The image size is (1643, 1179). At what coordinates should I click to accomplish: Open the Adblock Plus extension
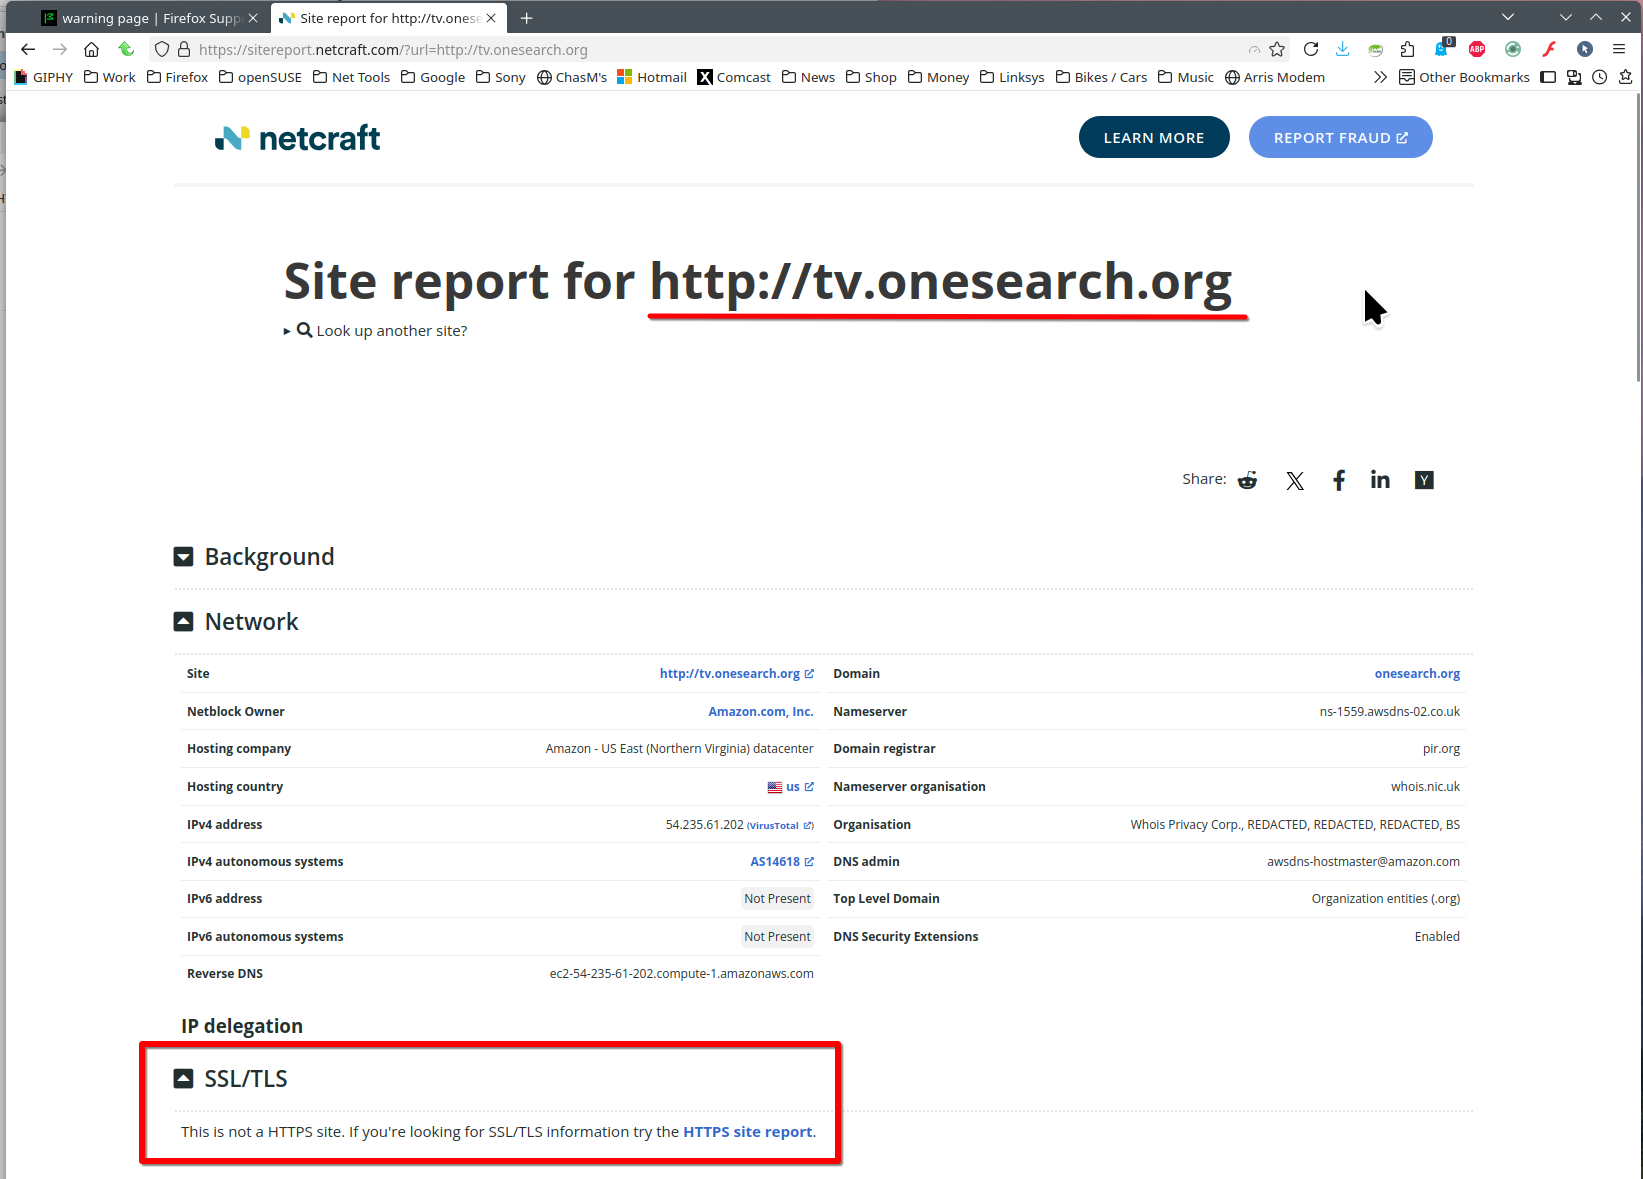point(1477,49)
